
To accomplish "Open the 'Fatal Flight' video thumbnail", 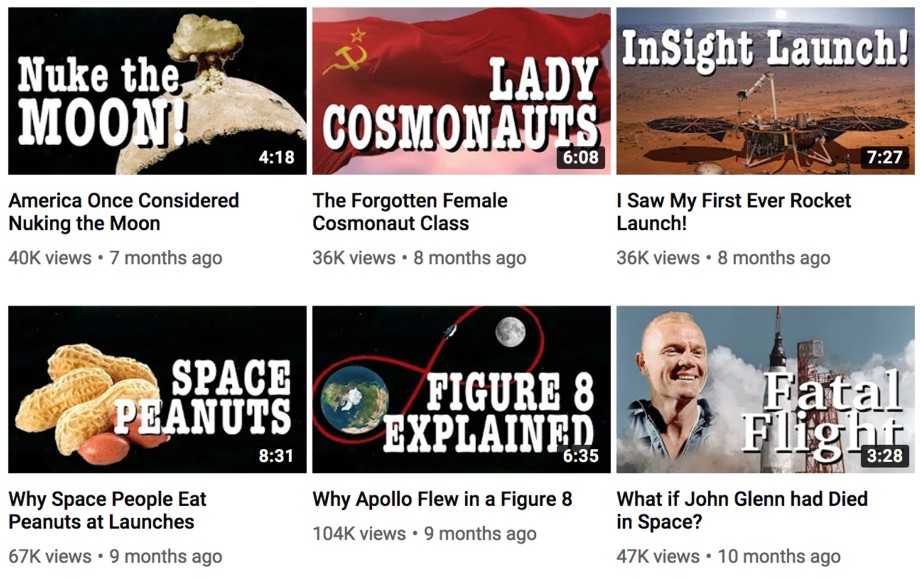I will 765,389.
